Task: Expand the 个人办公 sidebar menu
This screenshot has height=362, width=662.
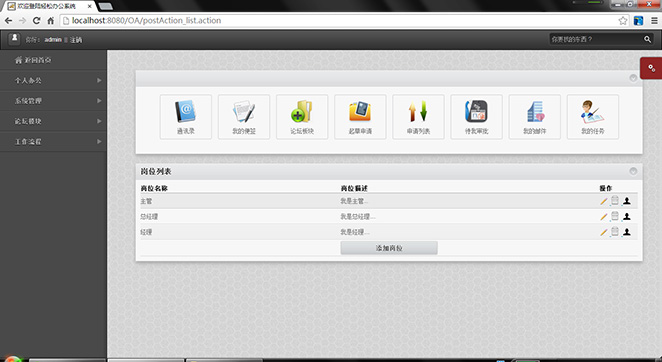Action: coord(53,80)
